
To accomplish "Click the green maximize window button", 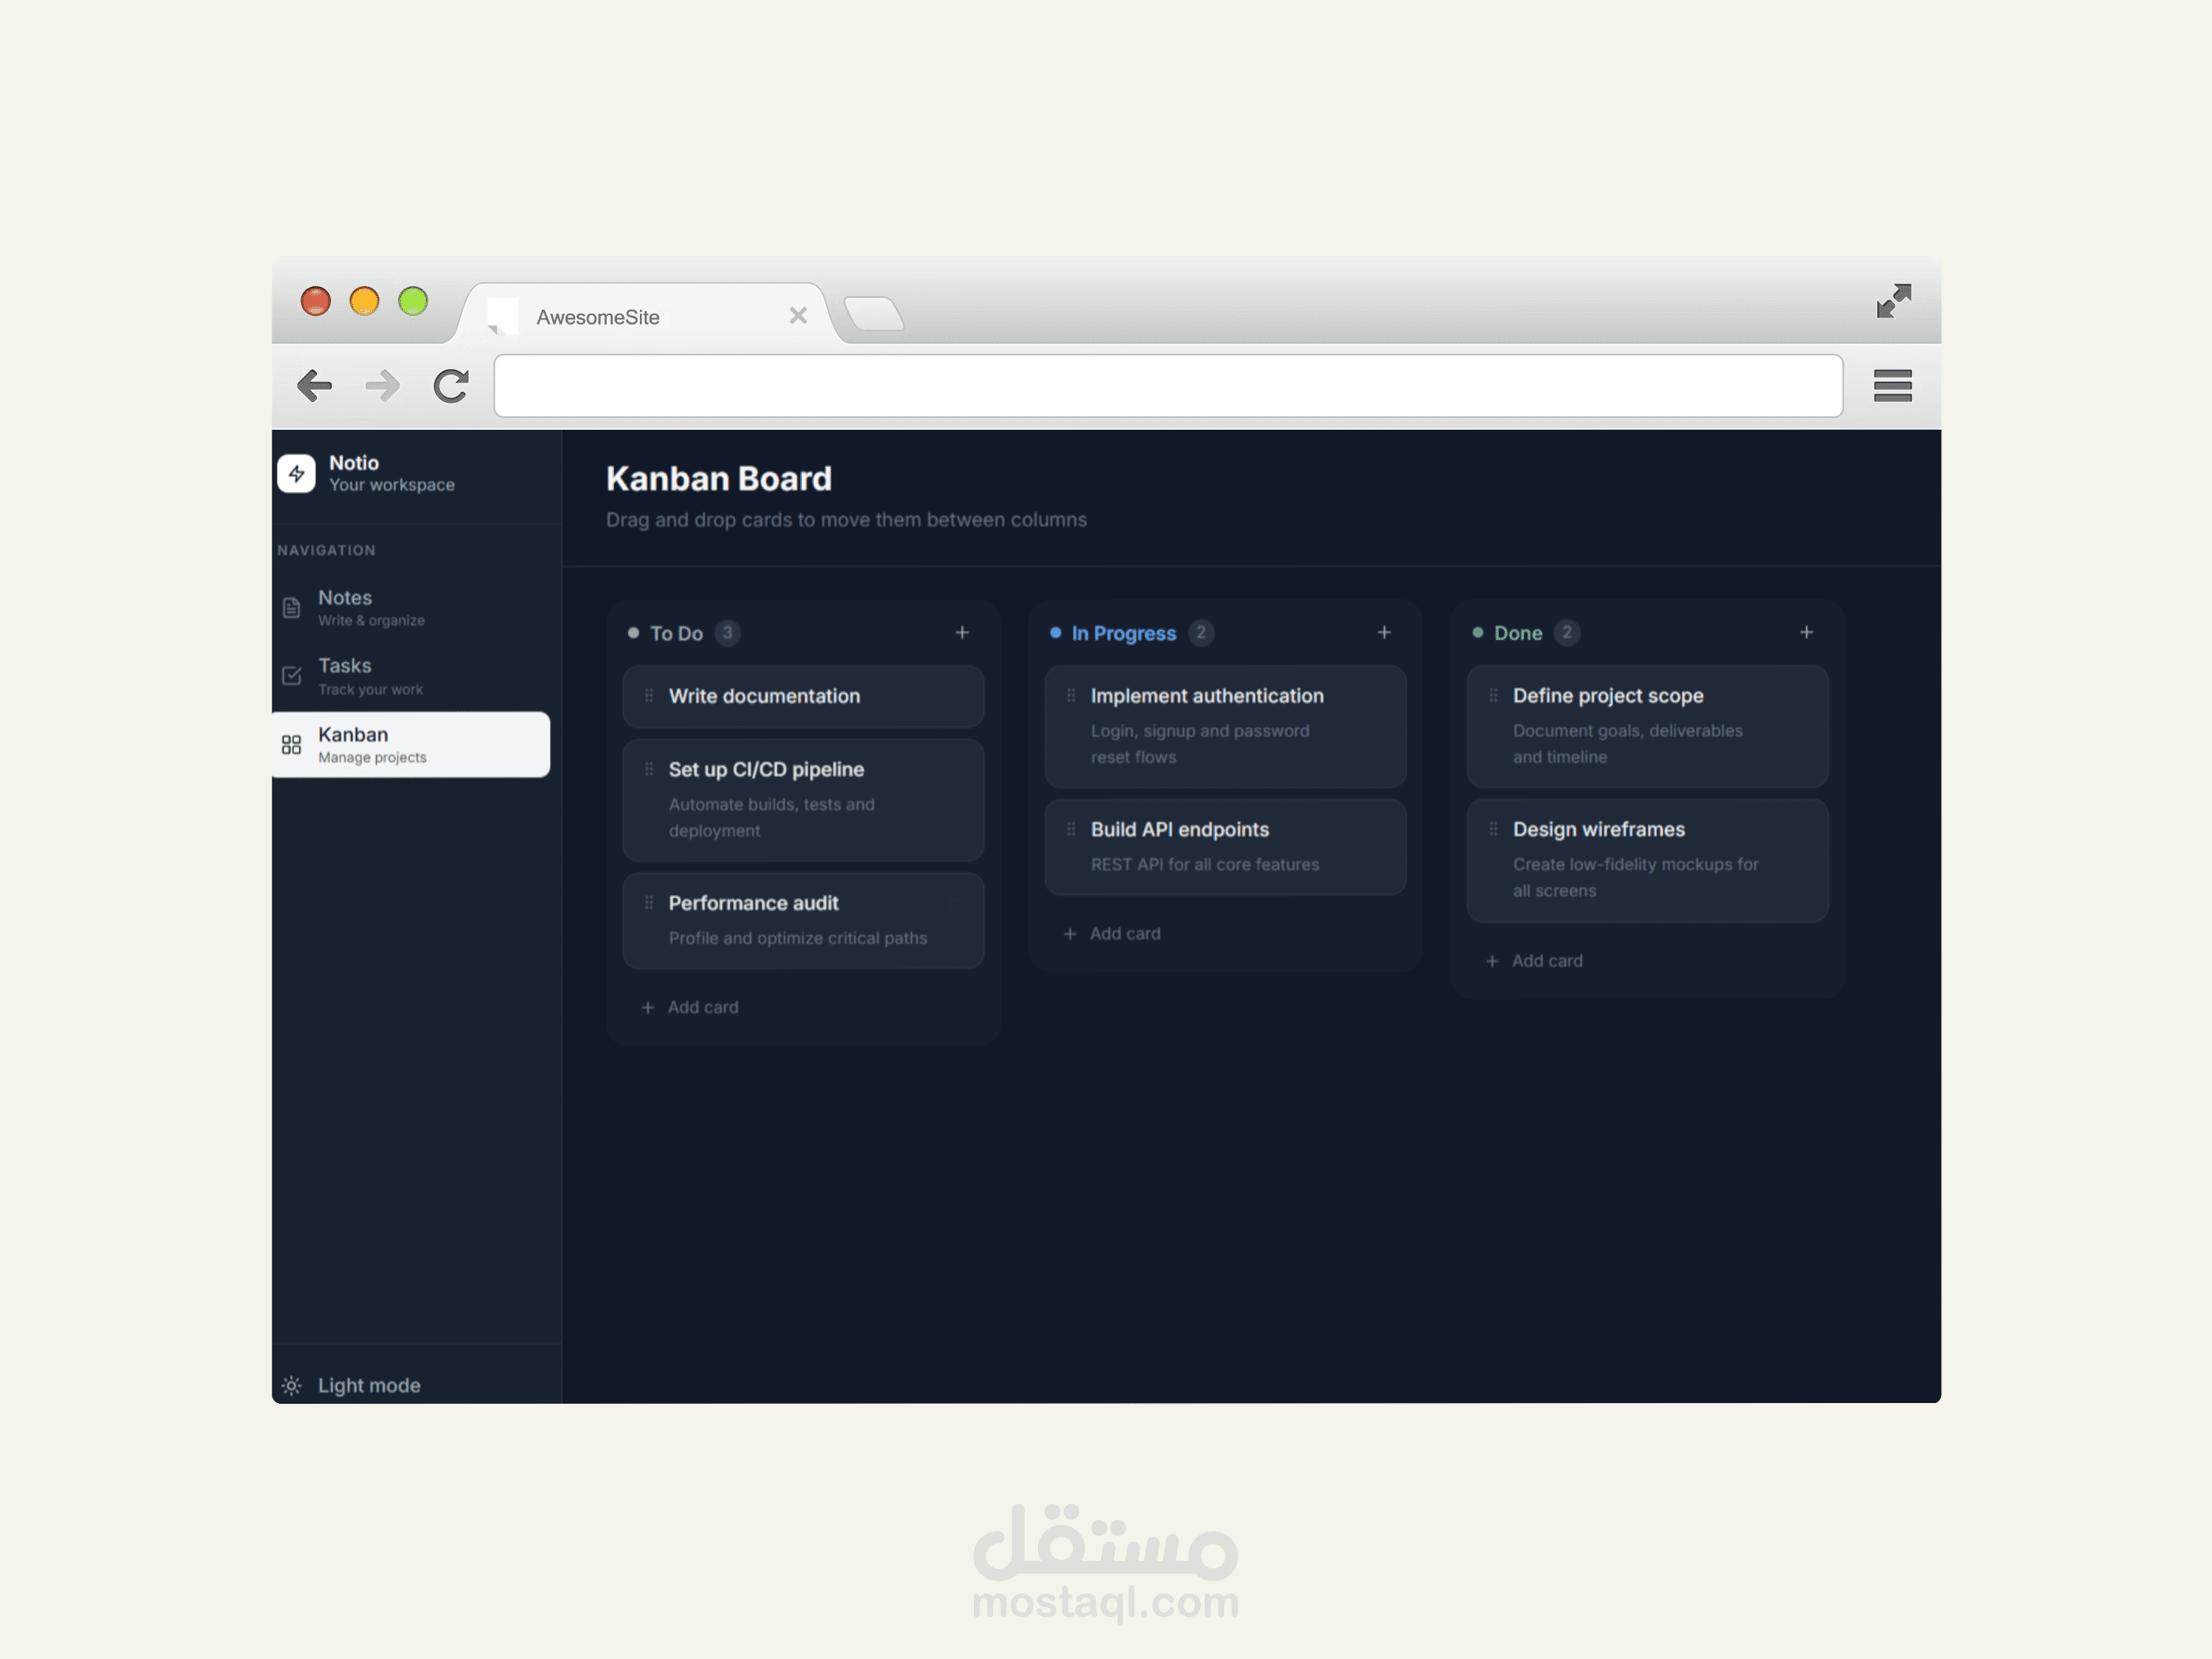I will [x=413, y=301].
